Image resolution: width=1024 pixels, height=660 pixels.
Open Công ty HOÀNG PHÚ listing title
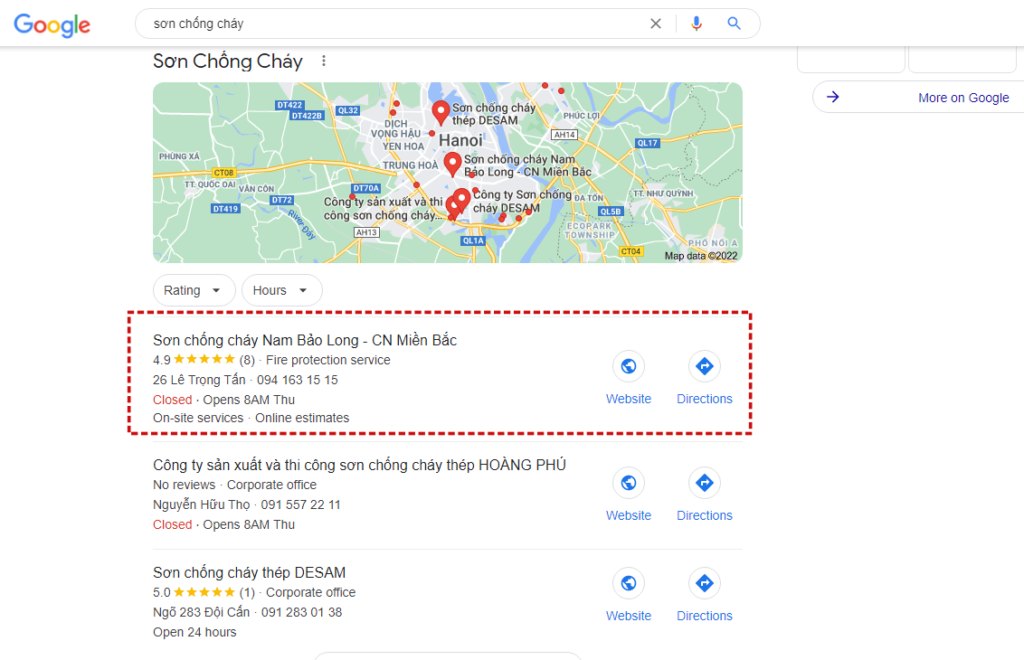359,465
